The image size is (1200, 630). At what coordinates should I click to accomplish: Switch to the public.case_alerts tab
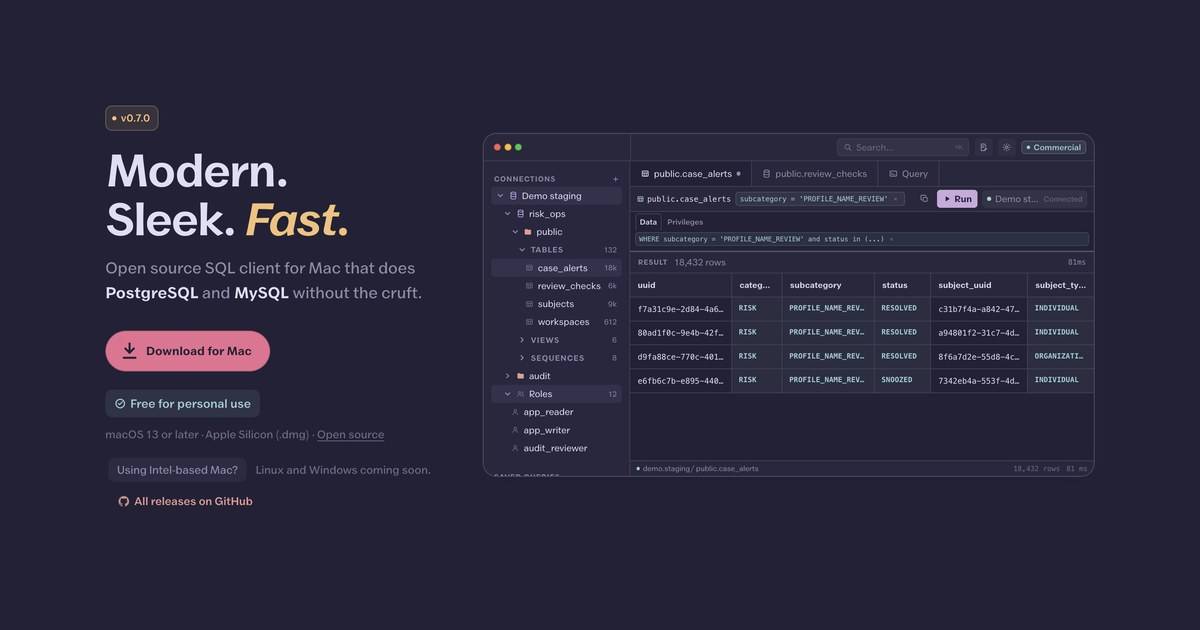pos(691,174)
